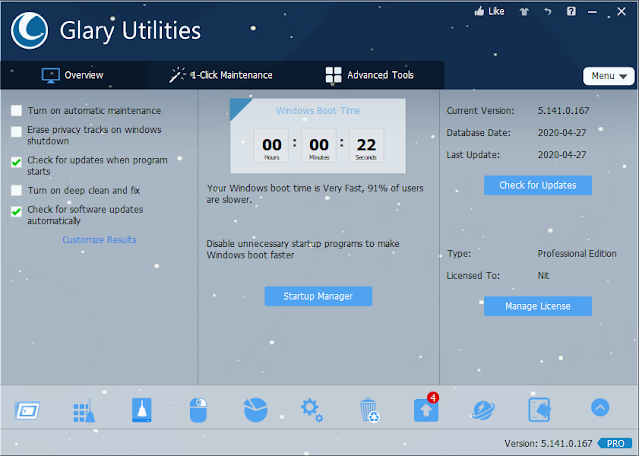Click Current Version value 5.141.0.167
The width and height of the screenshot is (639, 456).
coord(564,110)
